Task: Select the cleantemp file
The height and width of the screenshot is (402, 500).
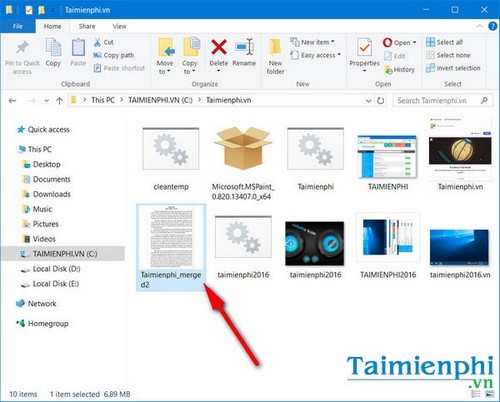Action: click(x=171, y=159)
